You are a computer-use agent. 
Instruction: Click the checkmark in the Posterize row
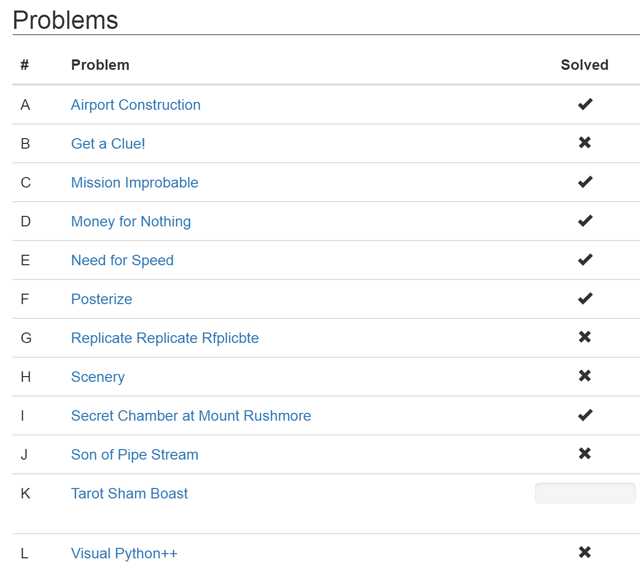click(584, 298)
